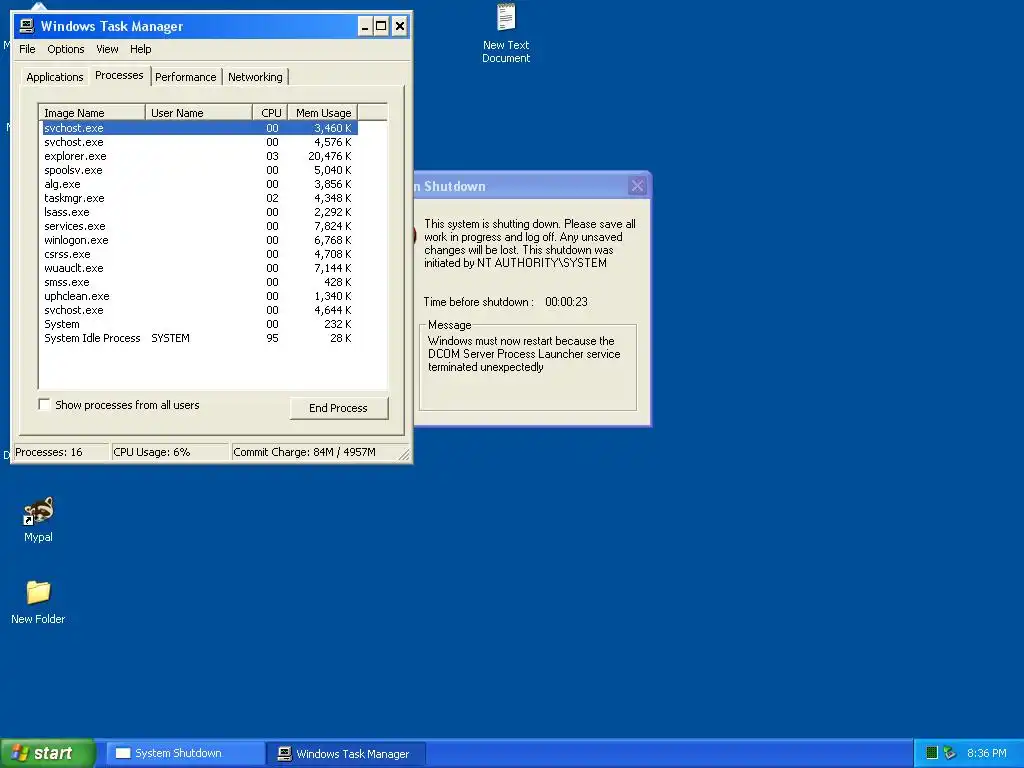Select the New Text Document desktop icon

505,33
